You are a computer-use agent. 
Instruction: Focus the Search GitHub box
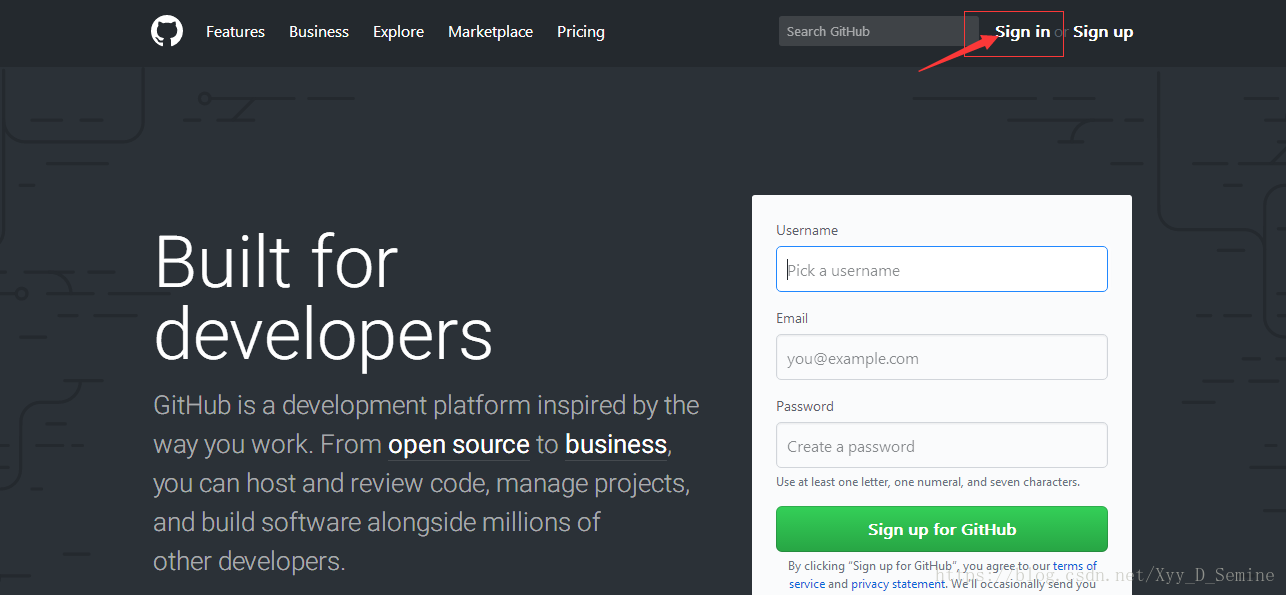[x=878, y=31]
